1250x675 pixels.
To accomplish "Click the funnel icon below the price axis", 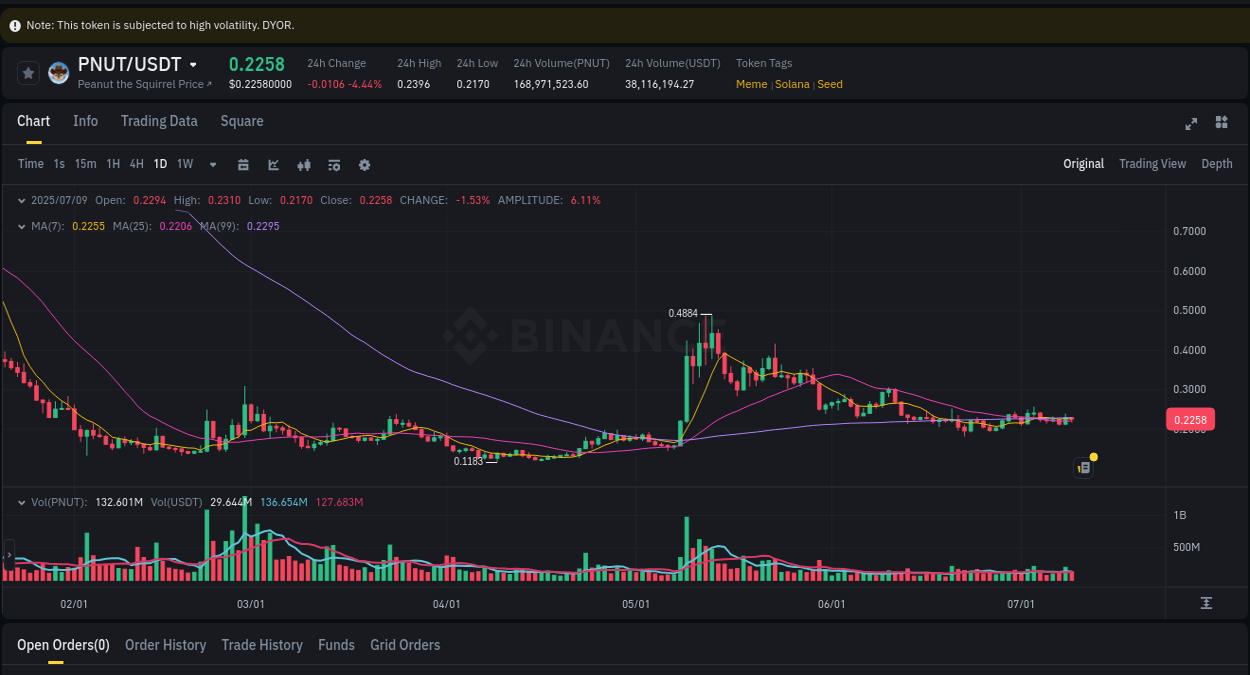I will point(1207,602).
